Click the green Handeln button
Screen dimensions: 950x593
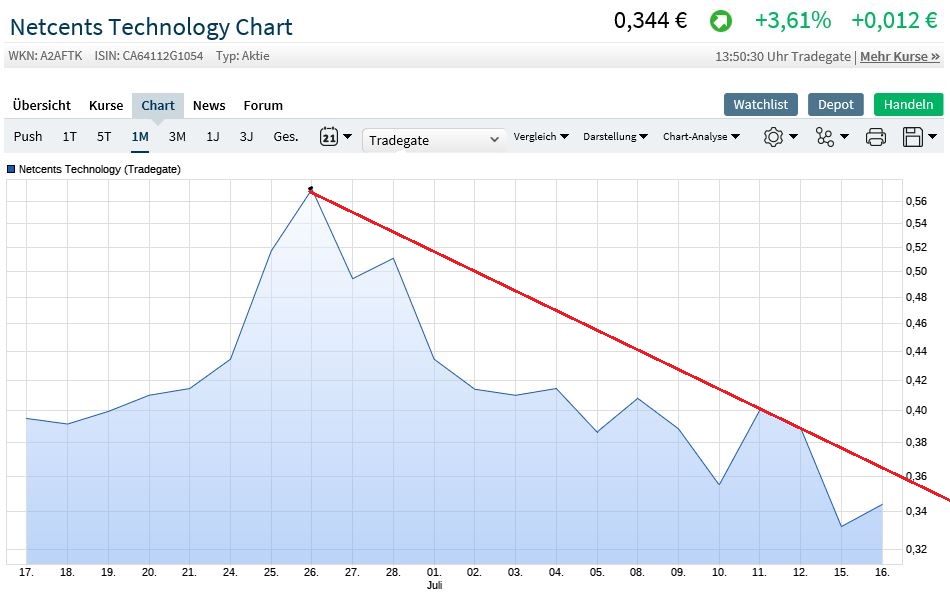908,104
